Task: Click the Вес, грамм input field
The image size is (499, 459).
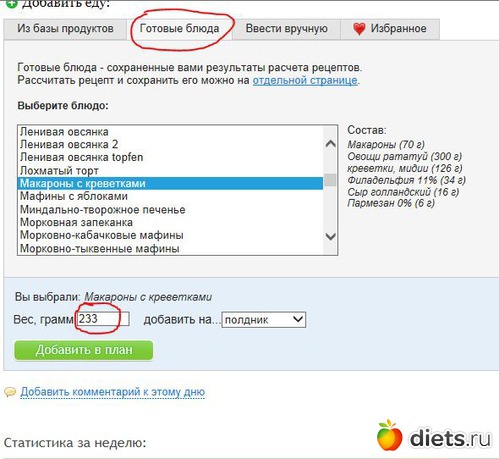Action: [103, 319]
